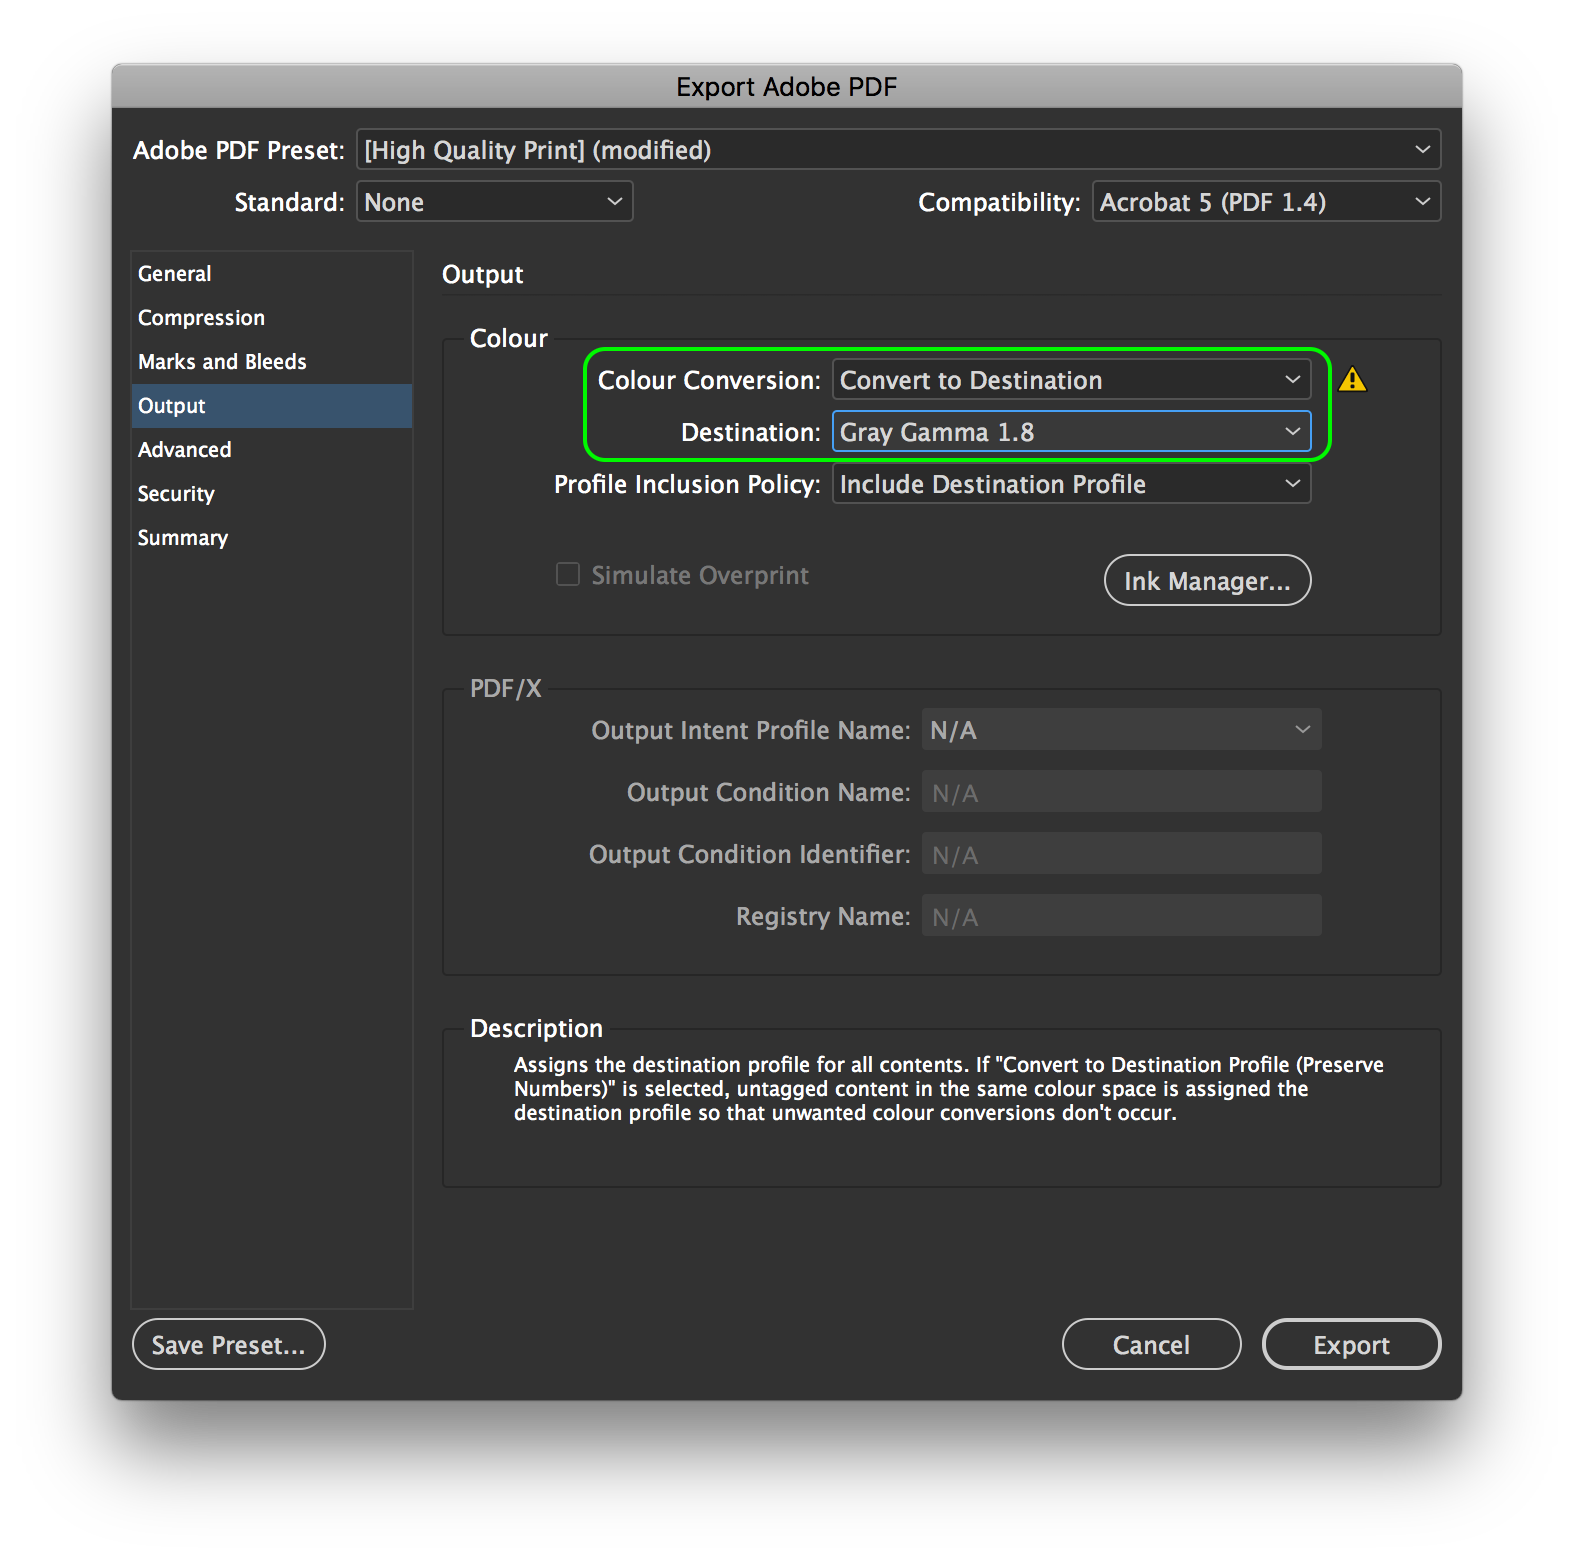The width and height of the screenshot is (1574, 1560).
Task: Click the Output section heading
Action: point(482,275)
